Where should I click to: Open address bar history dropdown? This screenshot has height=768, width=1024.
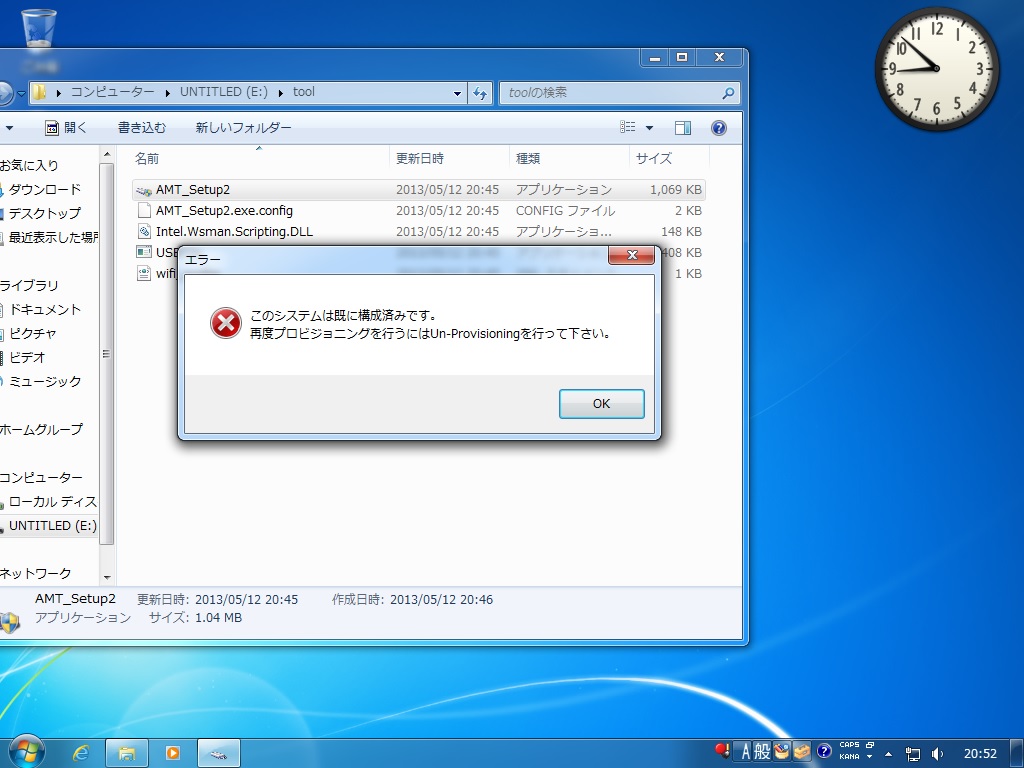(457, 93)
